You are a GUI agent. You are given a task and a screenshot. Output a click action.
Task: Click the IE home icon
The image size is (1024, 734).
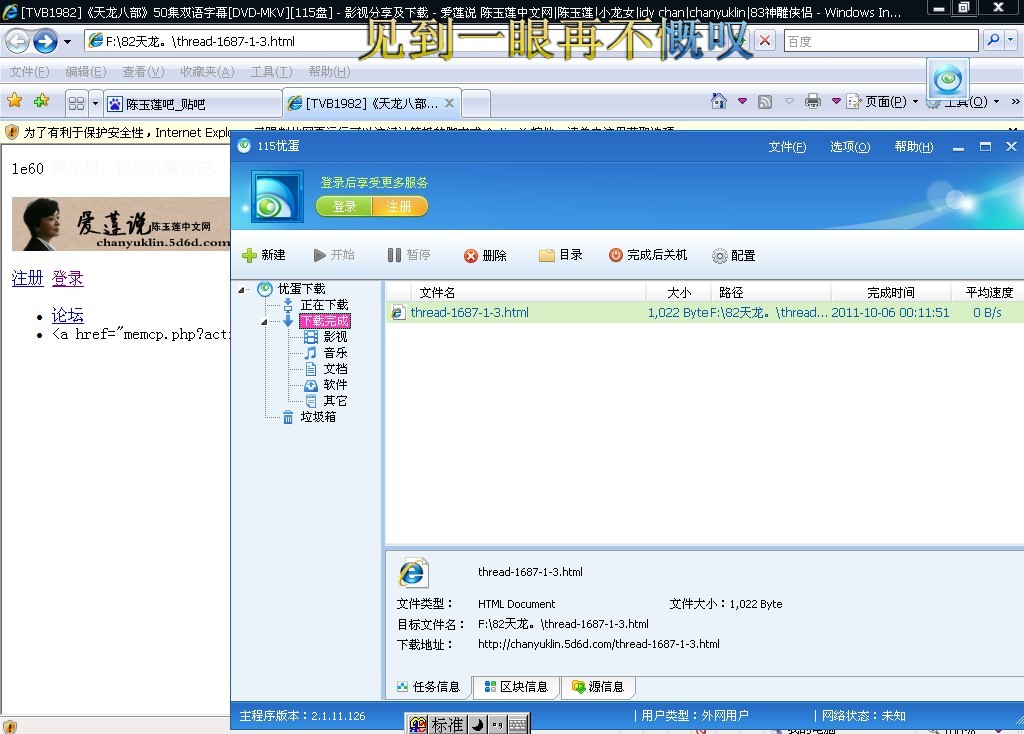[719, 101]
